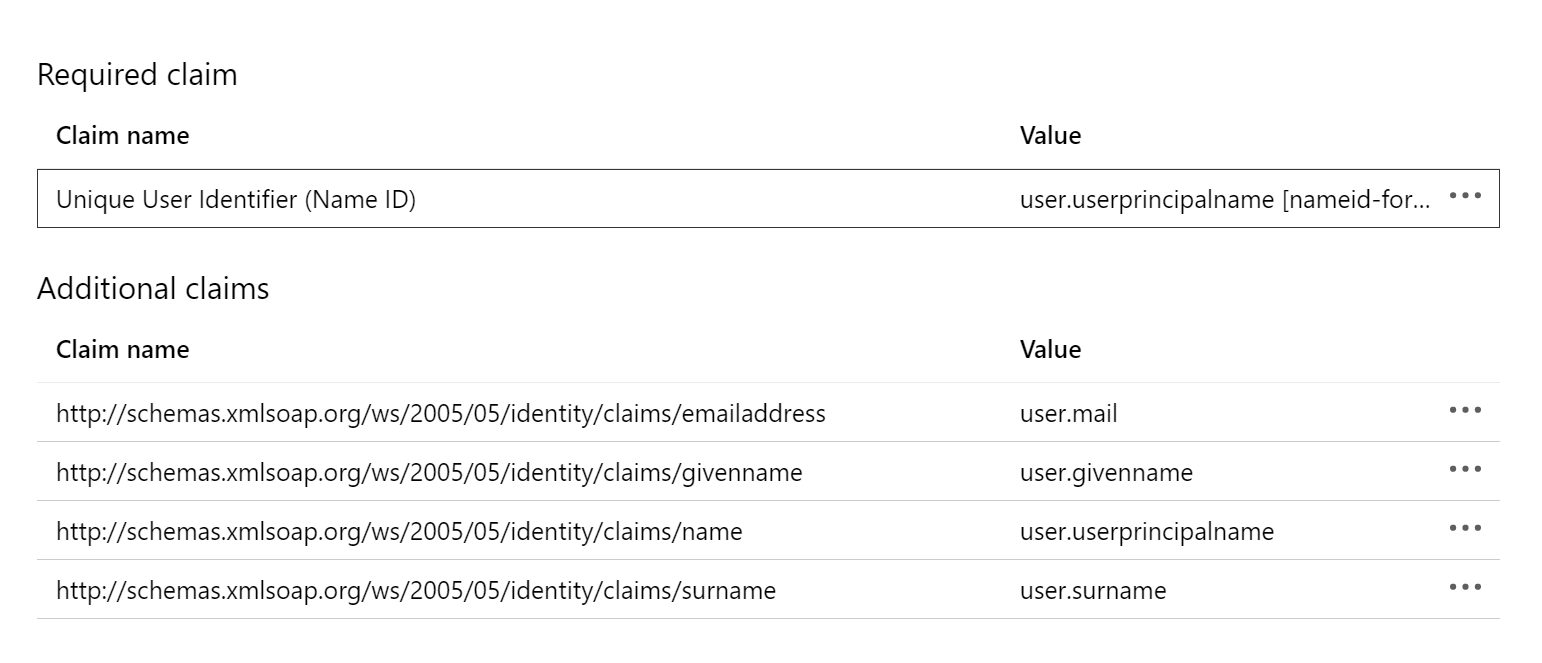The image size is (1542, 663).
Task: Click the user.mail value
Action: click(1068, 413)
